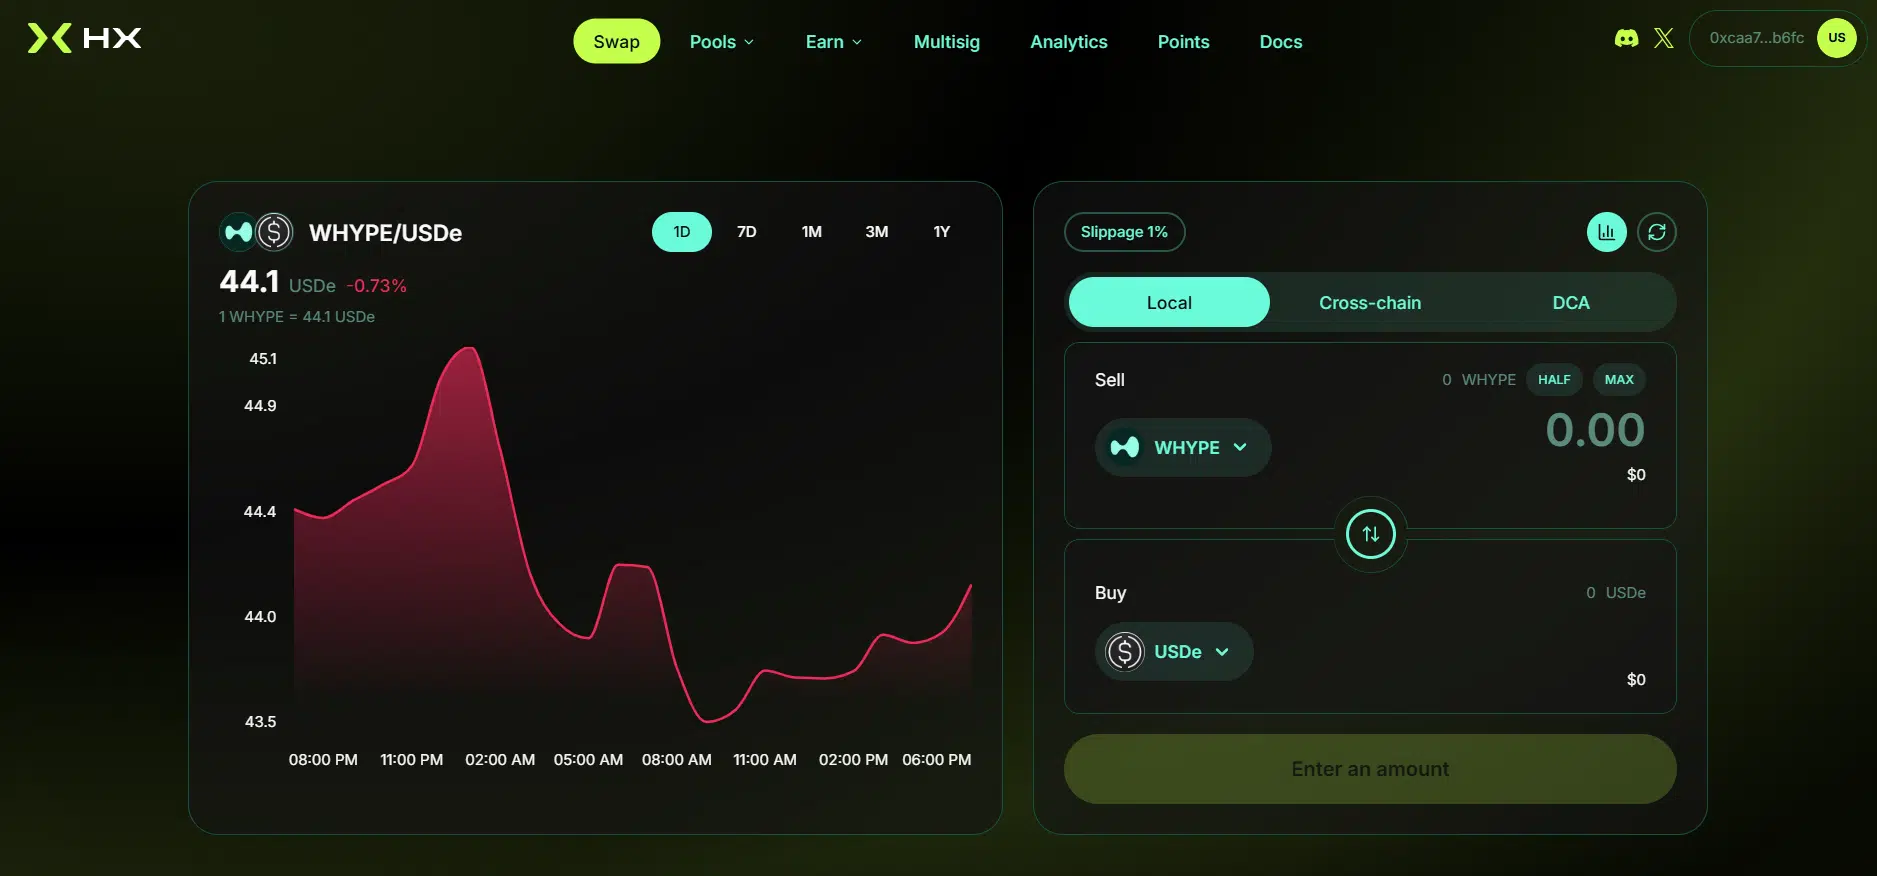Viewport: 1877px width, 876px height.
Task: Click the WHYPE token icon in chart header
Action: click(238, 232)
